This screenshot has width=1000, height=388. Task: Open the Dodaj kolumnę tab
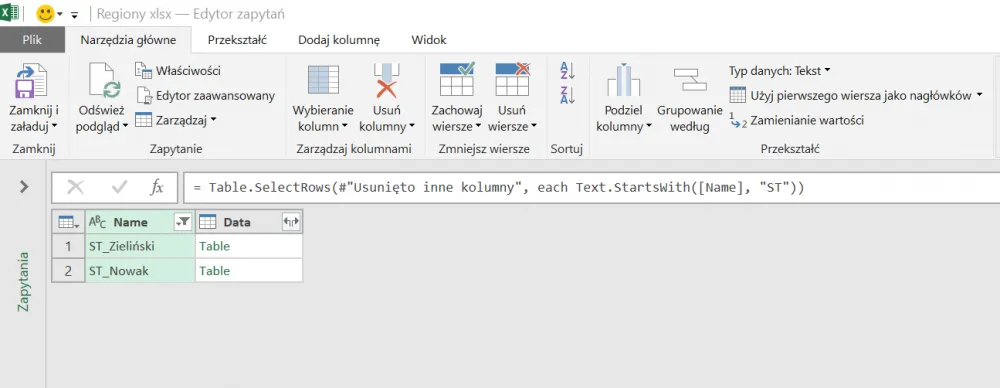pos(339,40)
